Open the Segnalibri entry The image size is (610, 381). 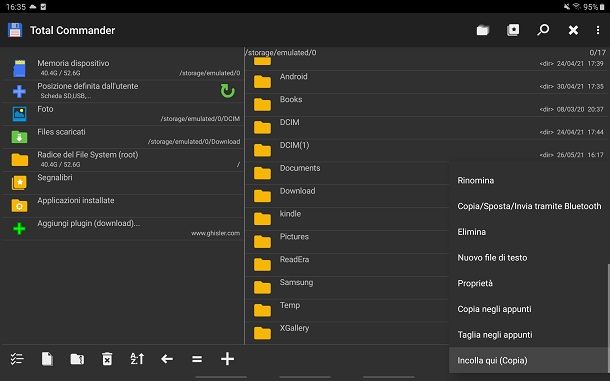[x=122, y=183]
